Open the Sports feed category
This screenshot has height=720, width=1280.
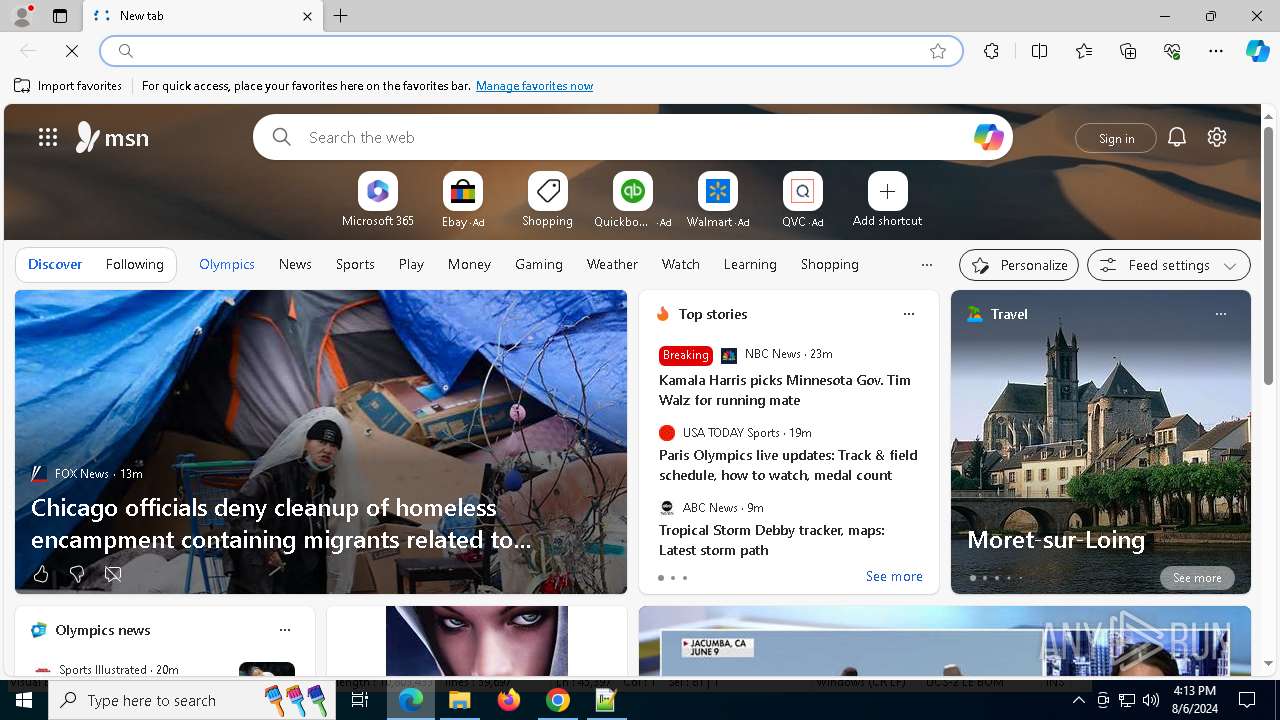pos(355,264)
